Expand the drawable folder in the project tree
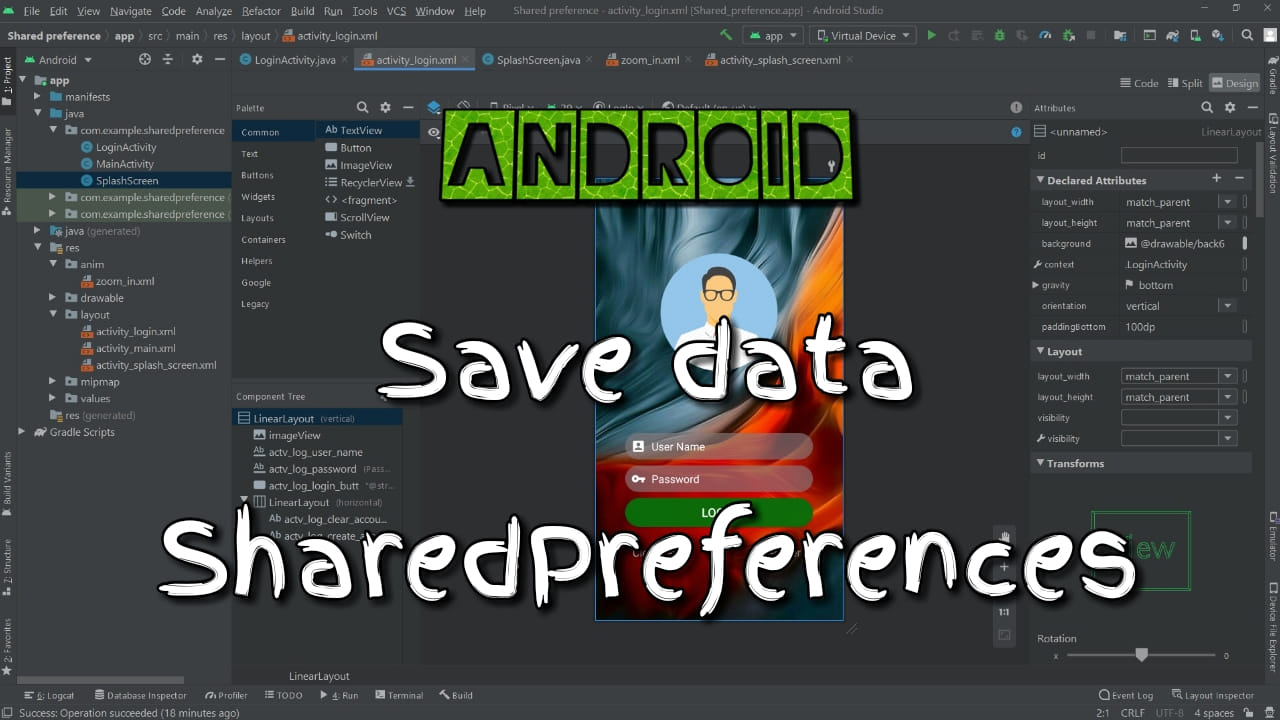The width and height of the screenshot is (1280, 720). [53, 298]
